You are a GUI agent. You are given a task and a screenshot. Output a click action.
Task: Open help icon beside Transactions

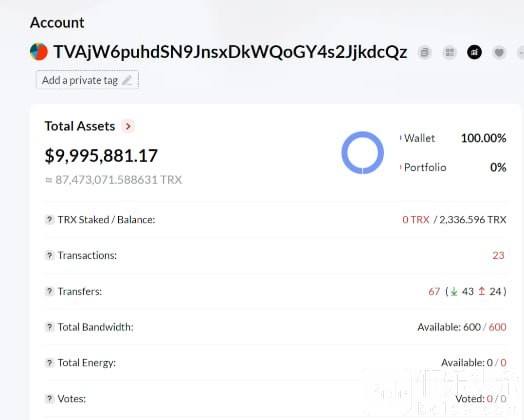click(49, 256)
